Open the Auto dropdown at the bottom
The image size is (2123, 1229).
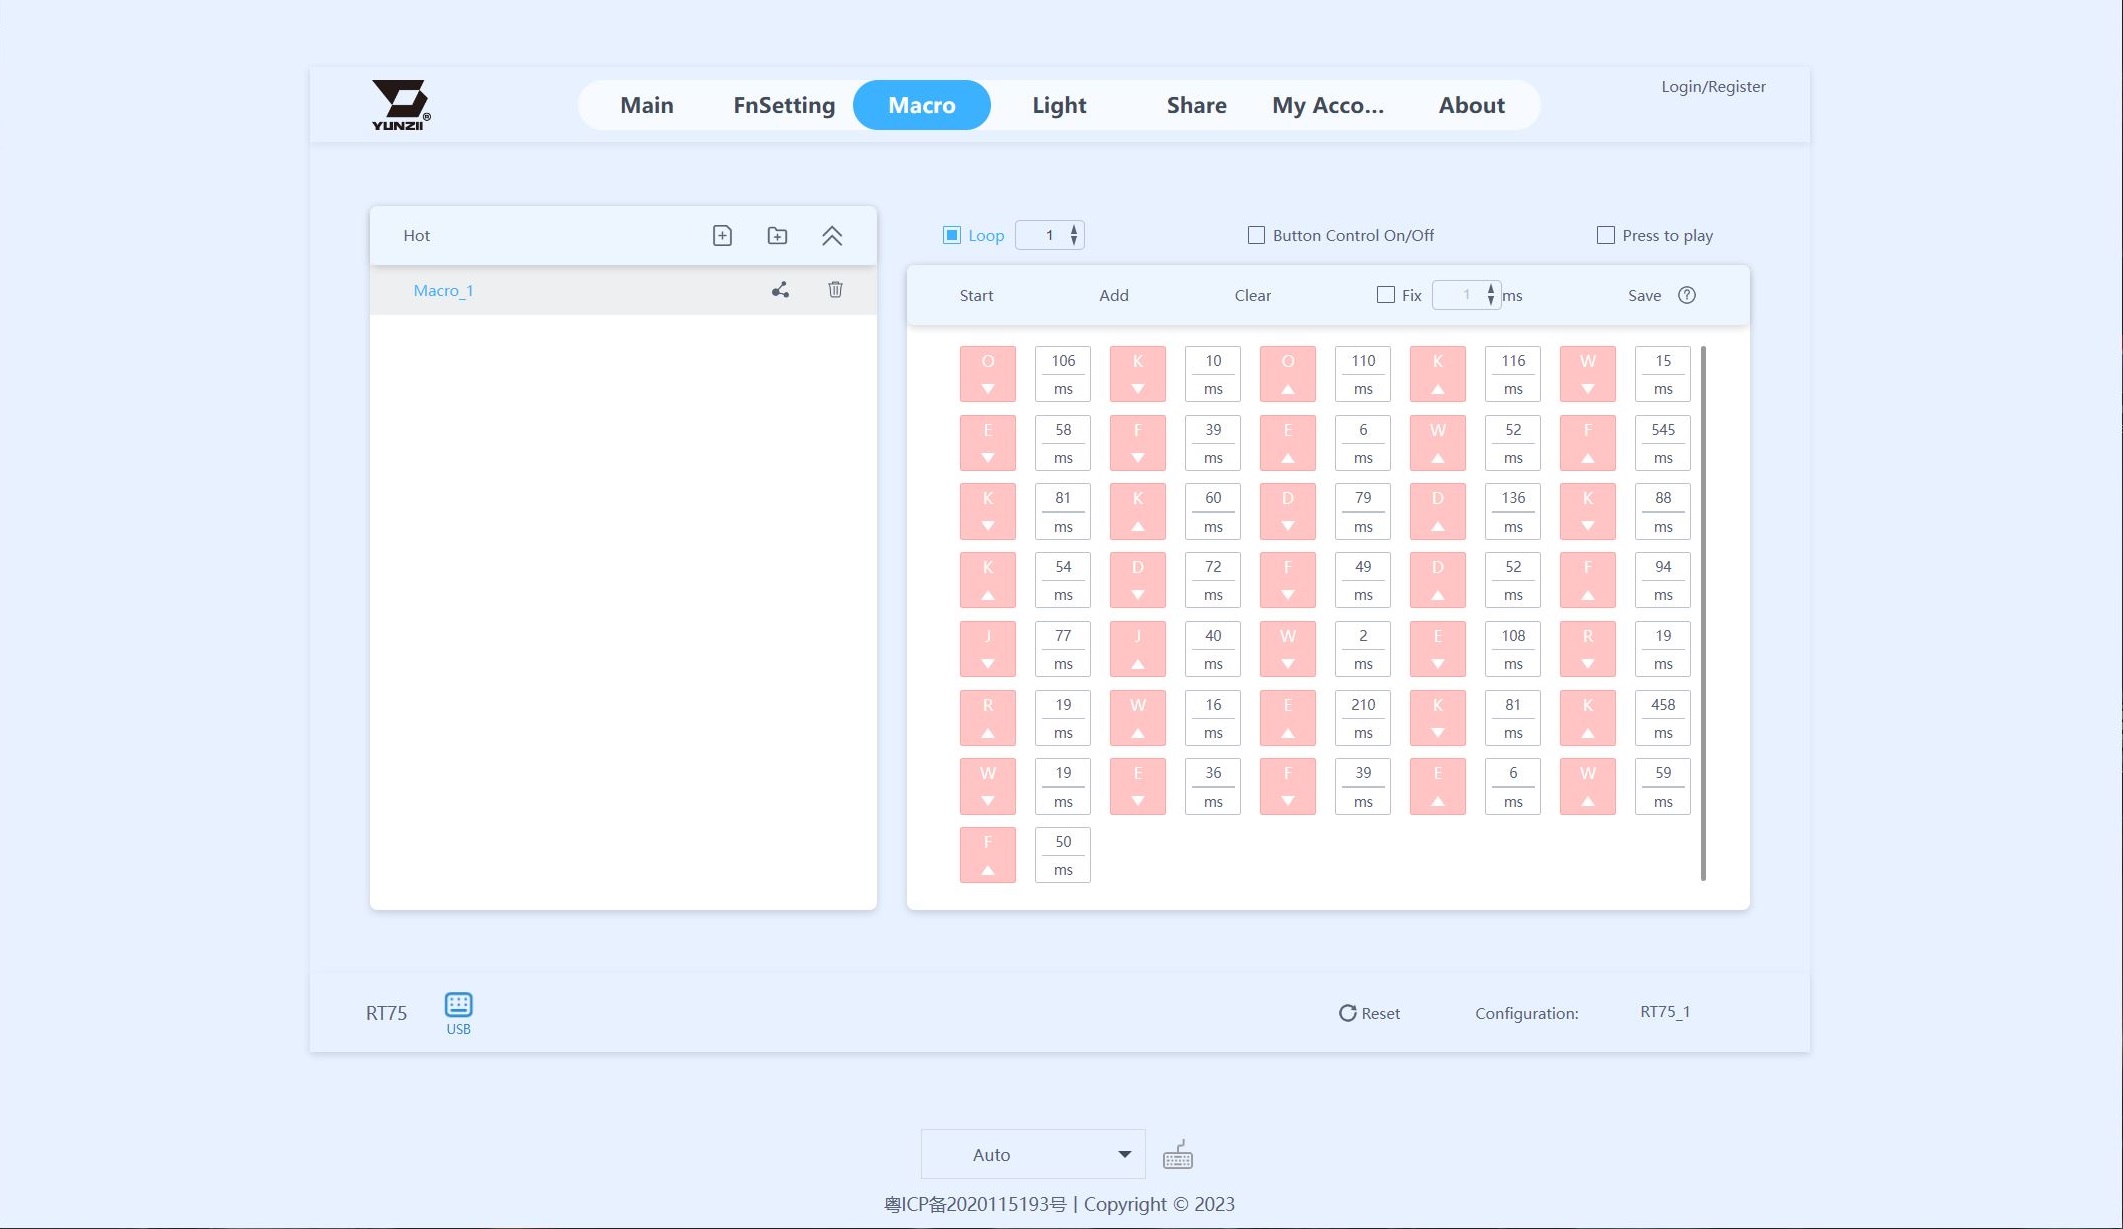[x=1033, y=1155]
